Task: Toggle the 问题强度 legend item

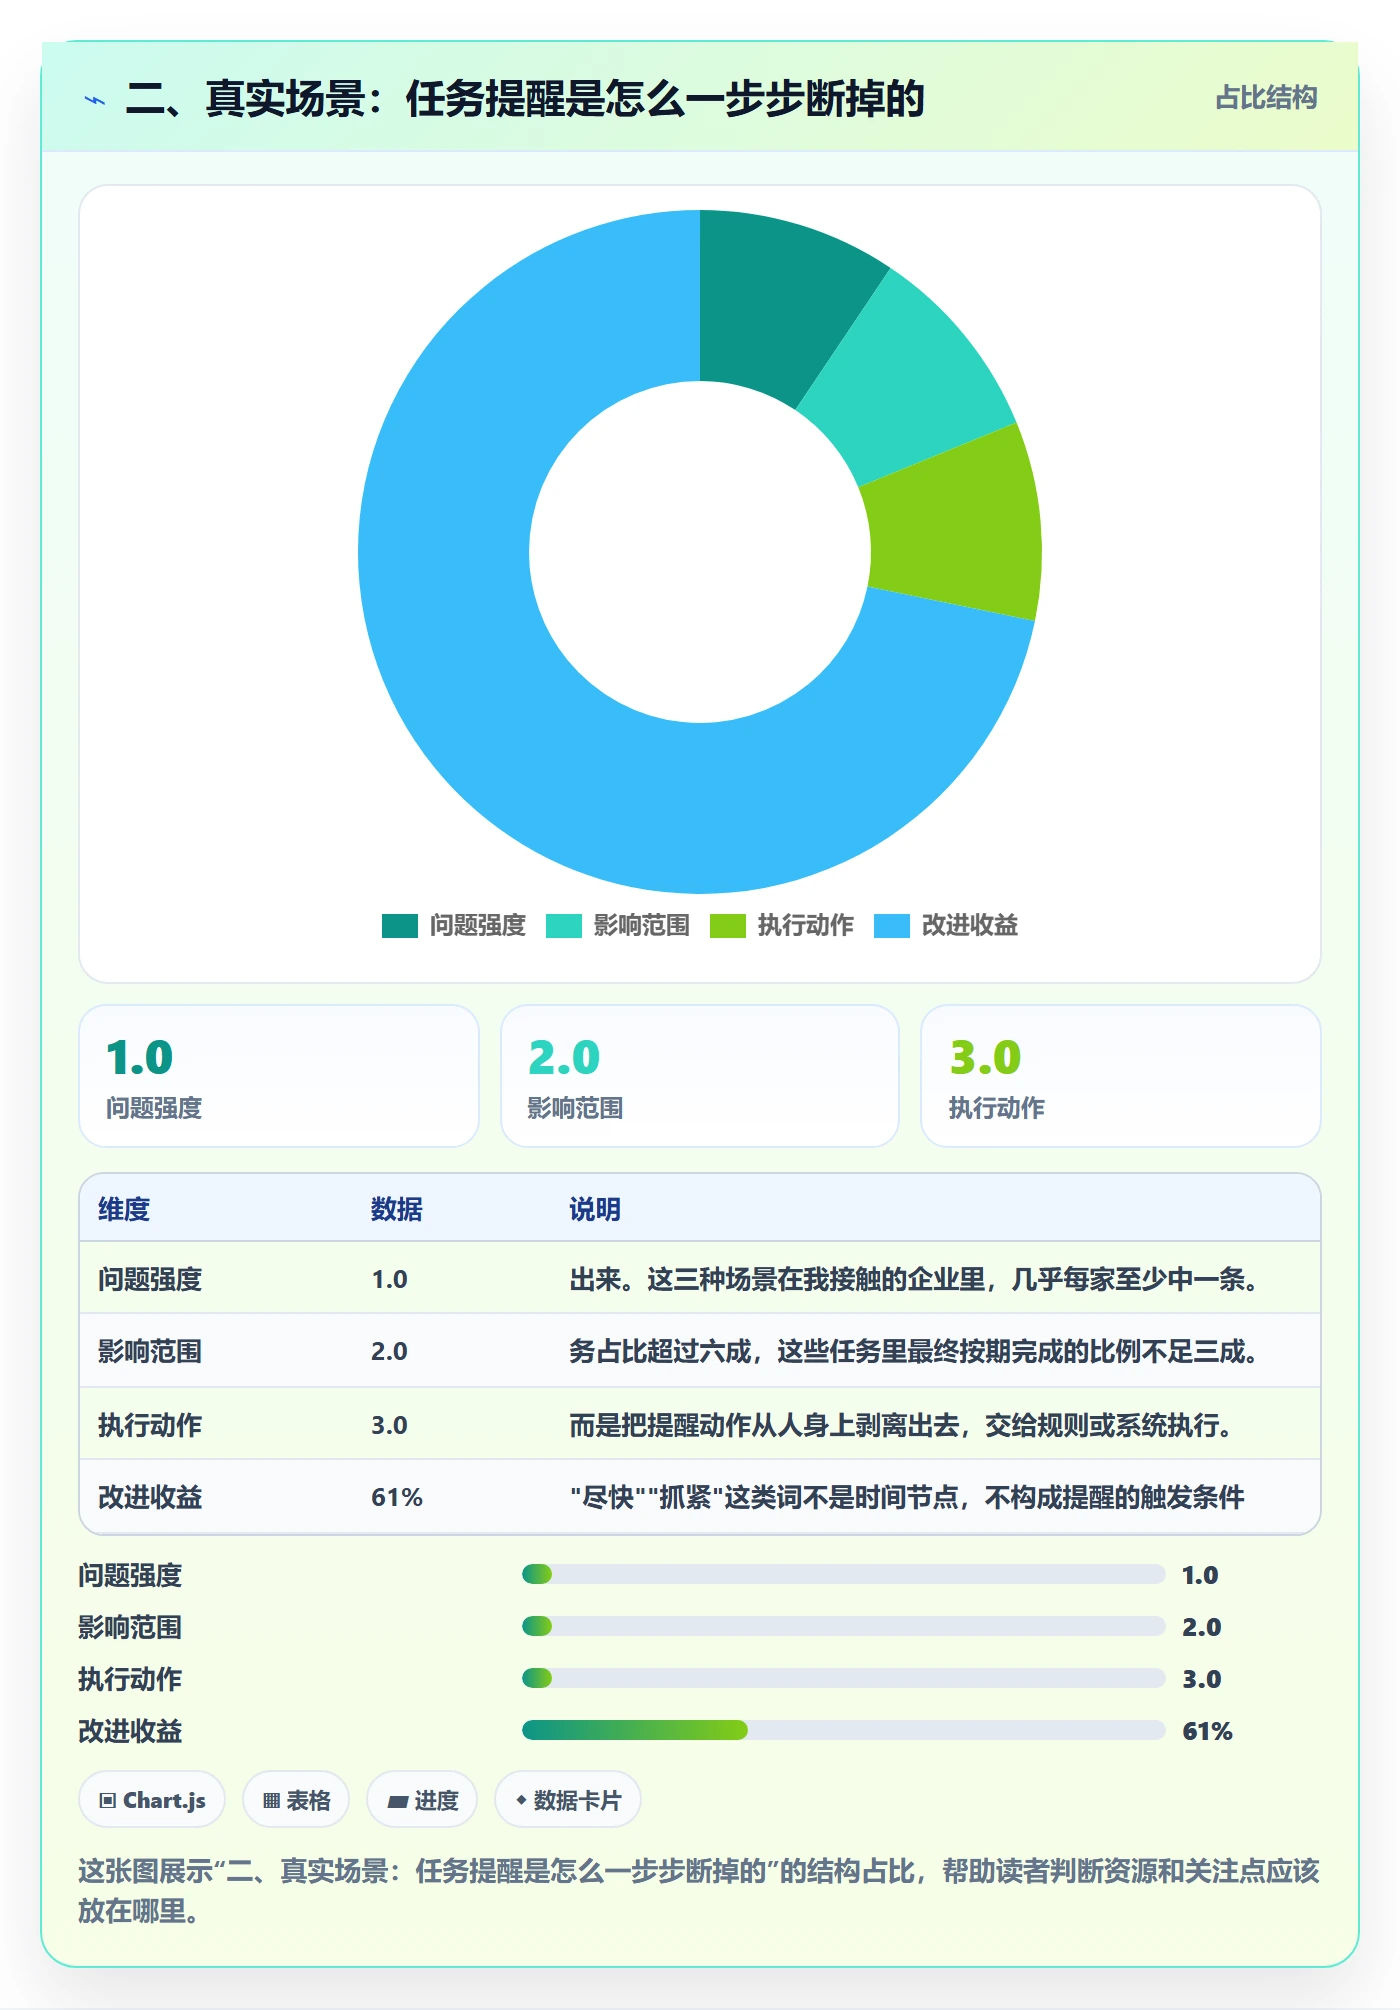Action: click(x=454, y=926)
